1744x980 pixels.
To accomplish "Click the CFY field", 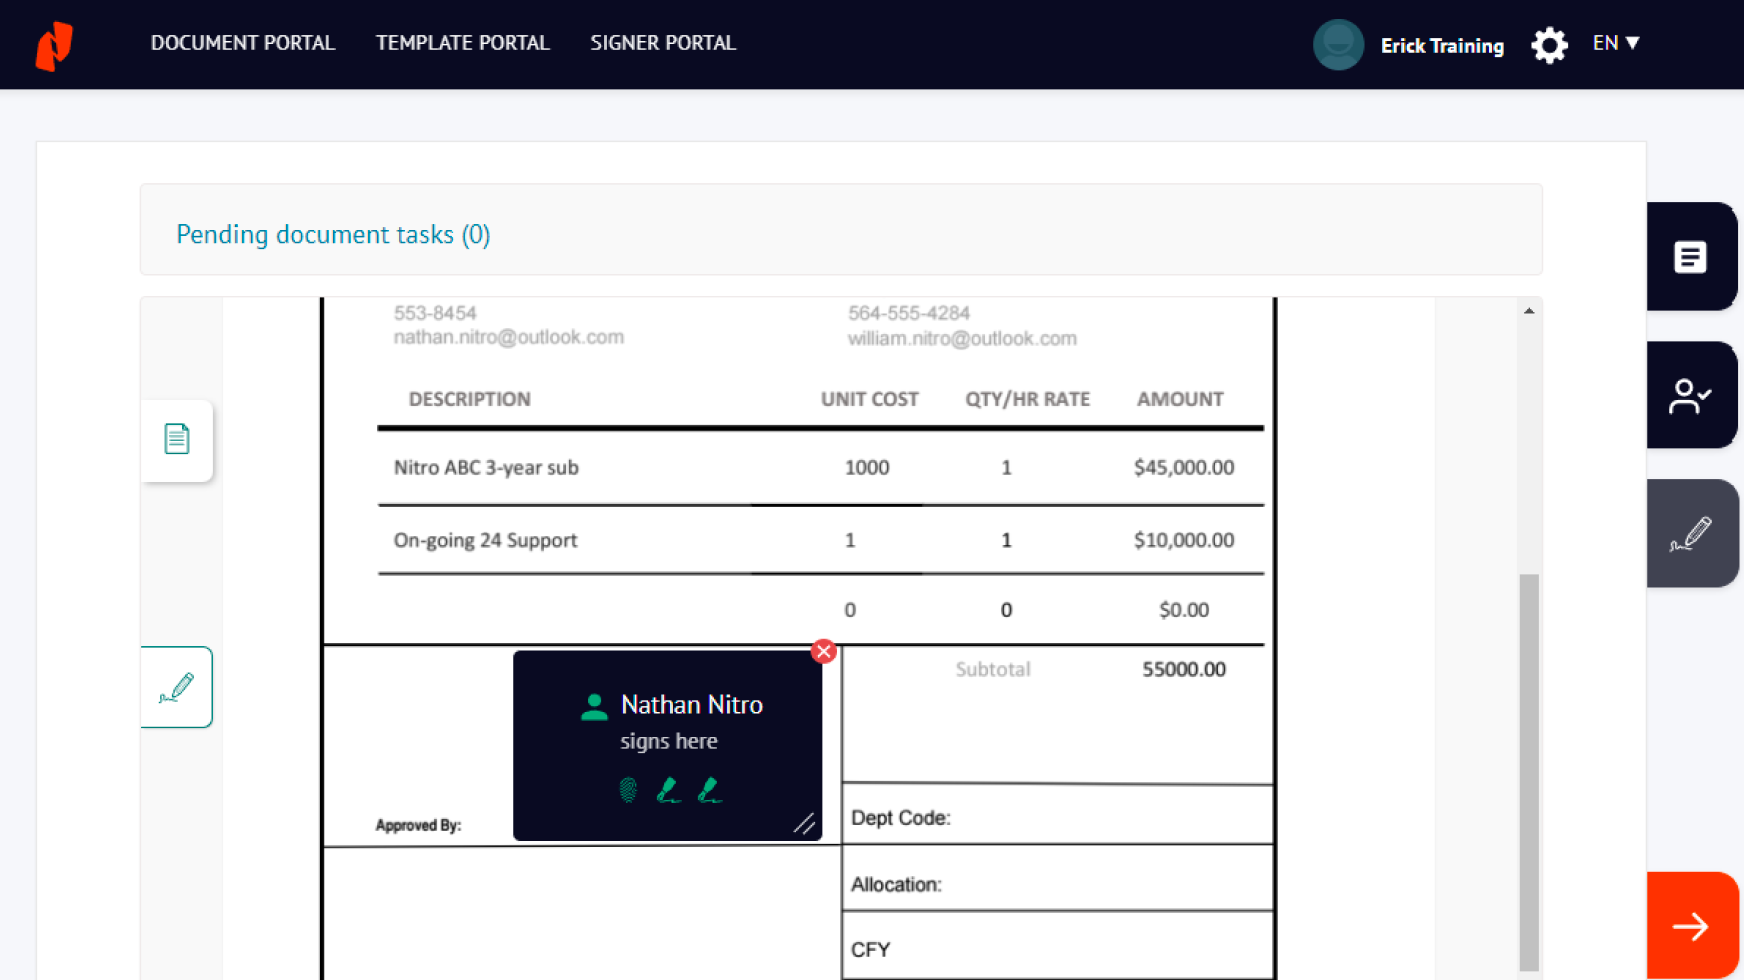I will pyautogui.click(x=1057, y=946).
